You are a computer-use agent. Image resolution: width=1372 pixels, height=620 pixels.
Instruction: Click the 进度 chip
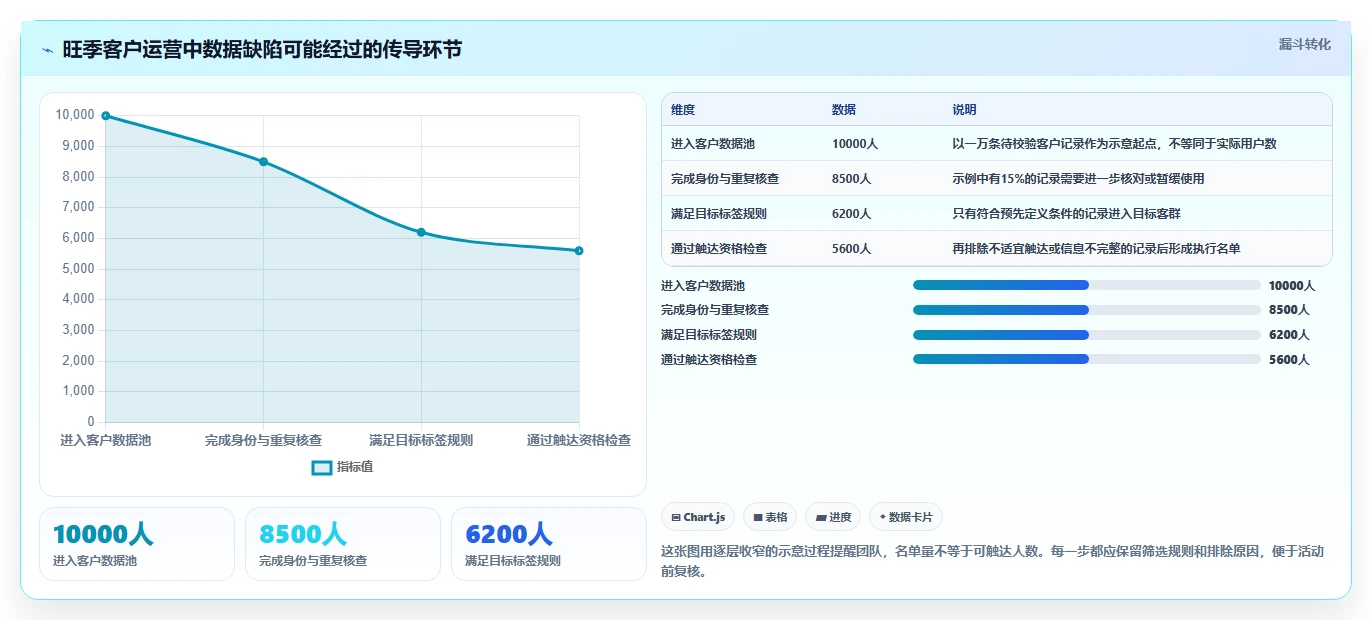click(x=833, y=517)
